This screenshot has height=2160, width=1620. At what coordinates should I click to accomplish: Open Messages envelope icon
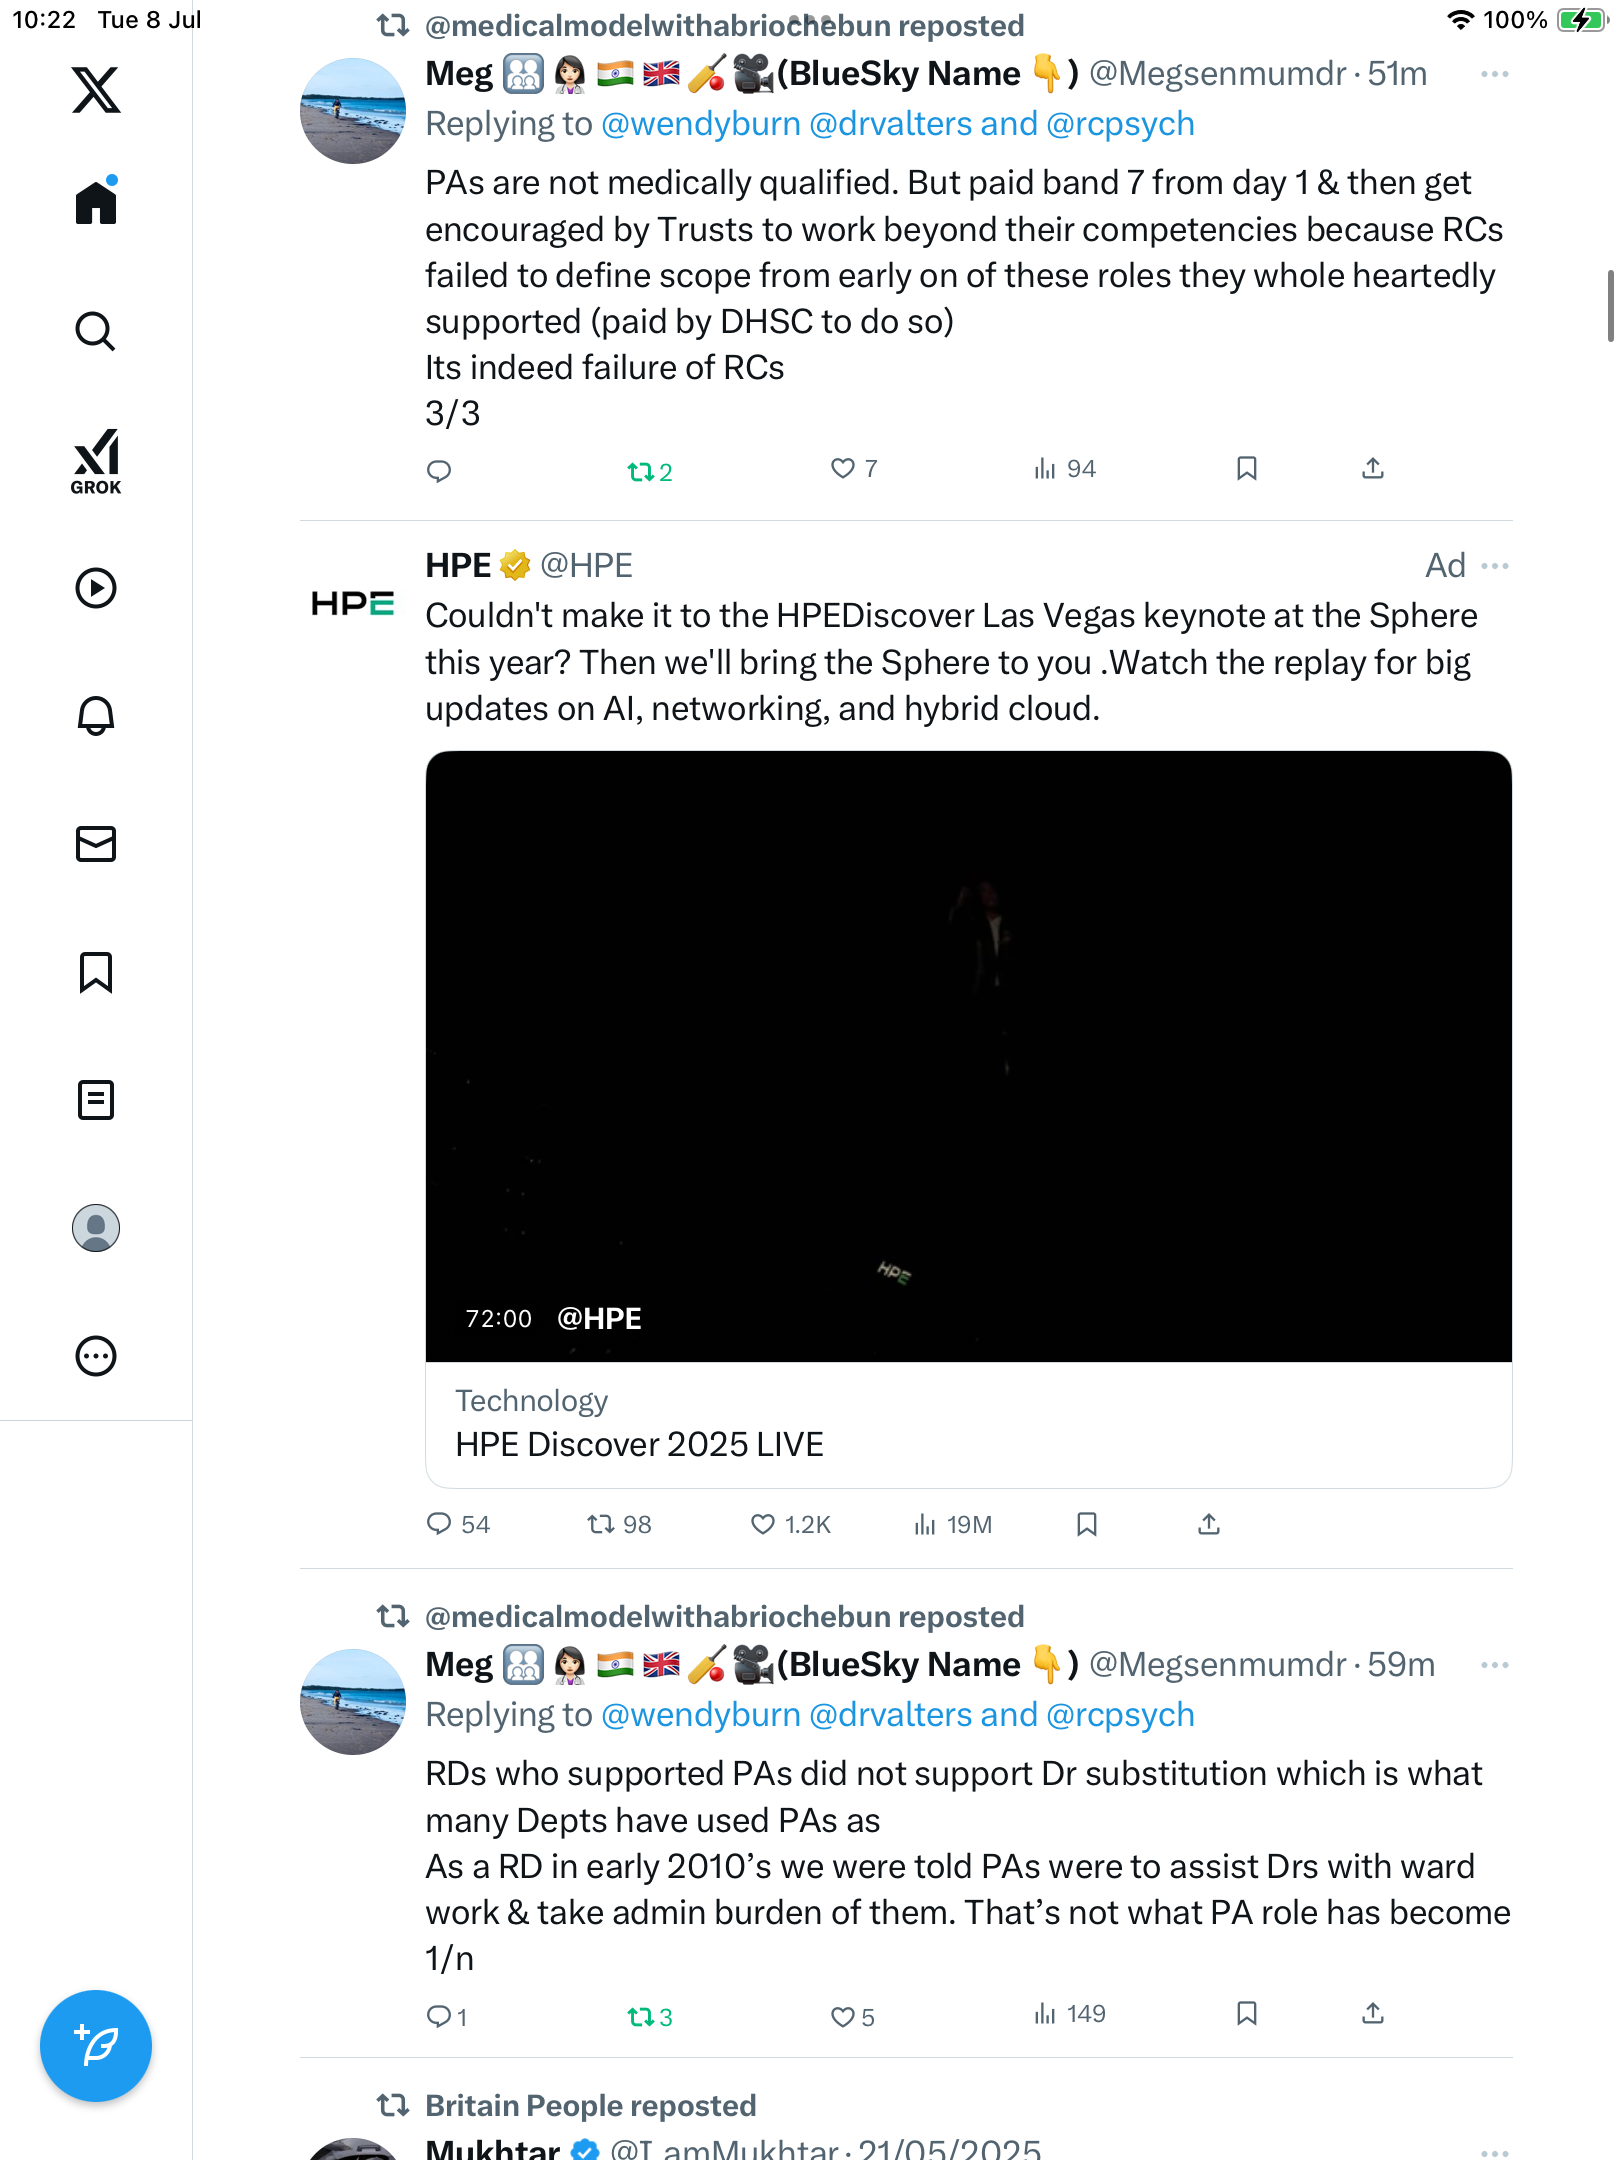coord(96,844)
